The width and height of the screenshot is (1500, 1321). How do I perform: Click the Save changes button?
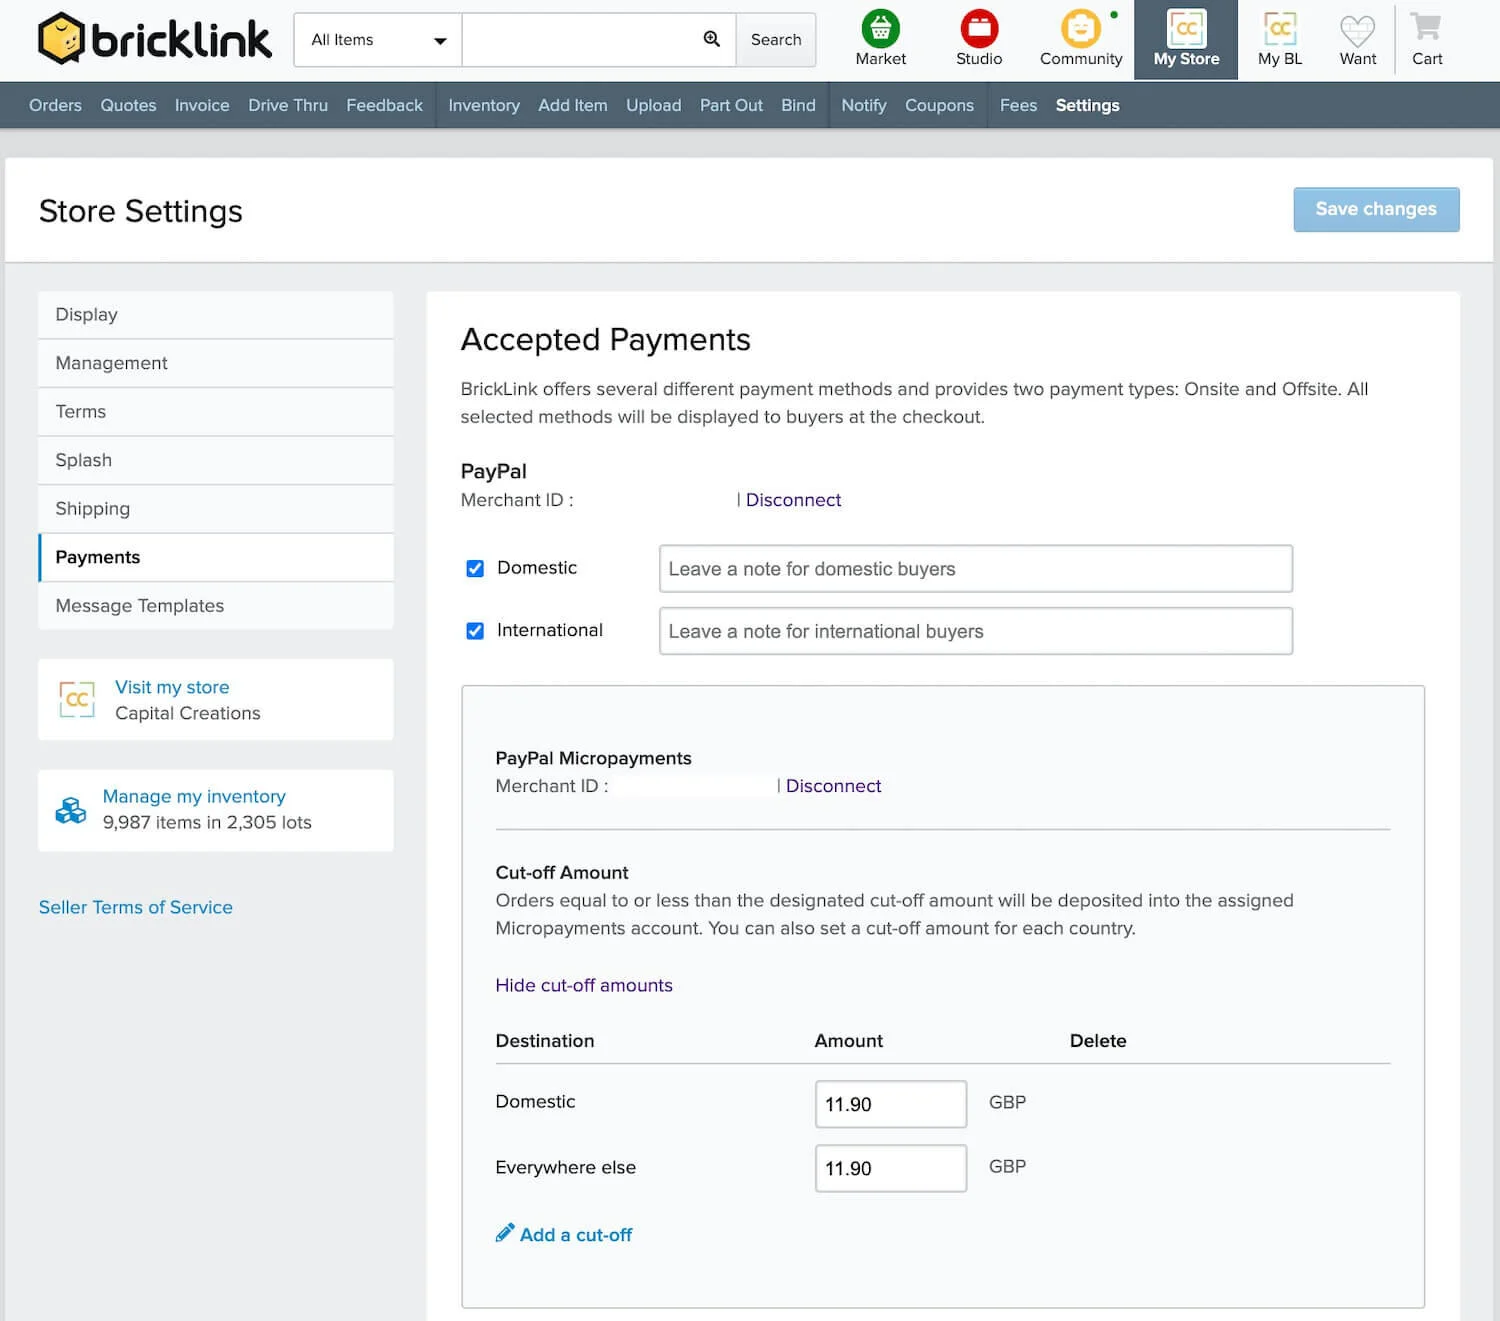tap(1376, 209)
